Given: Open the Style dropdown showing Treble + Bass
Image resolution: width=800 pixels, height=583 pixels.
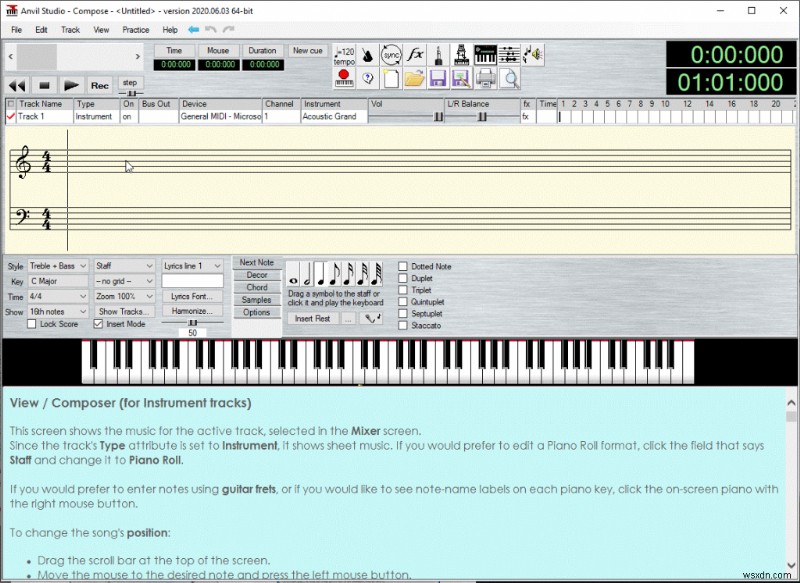Looking at the screenshot, I should tap(58, 266).
